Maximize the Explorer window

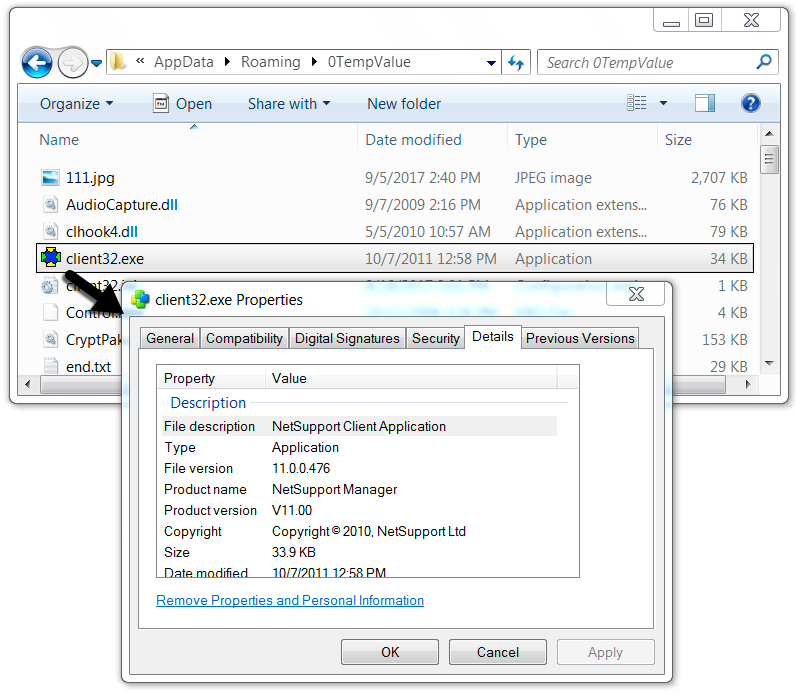[x=704, y=20]
